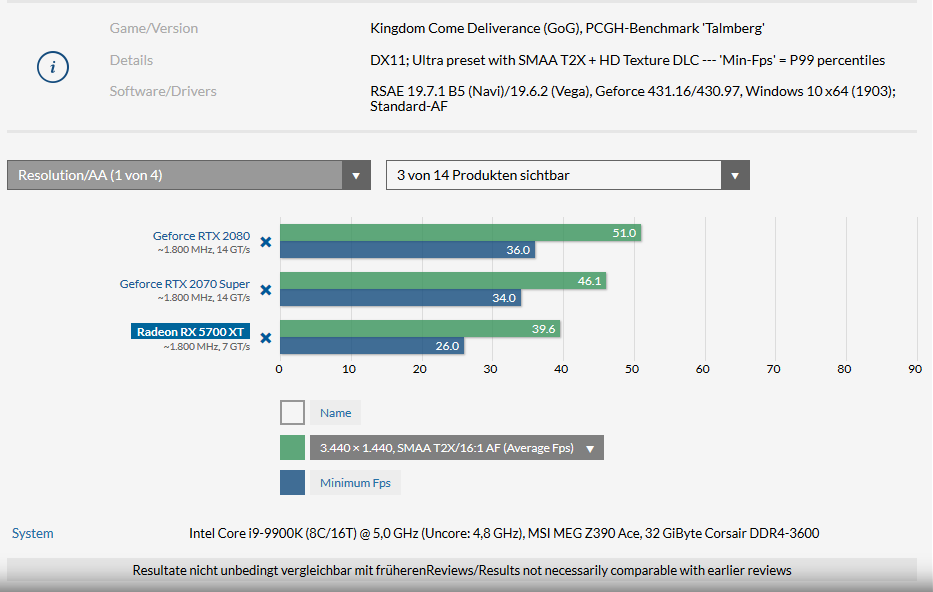Image resolution: width=933 pixels, height=592 pixels.
Task: Click the Game/Version label
Action: [x=154, y=28]
